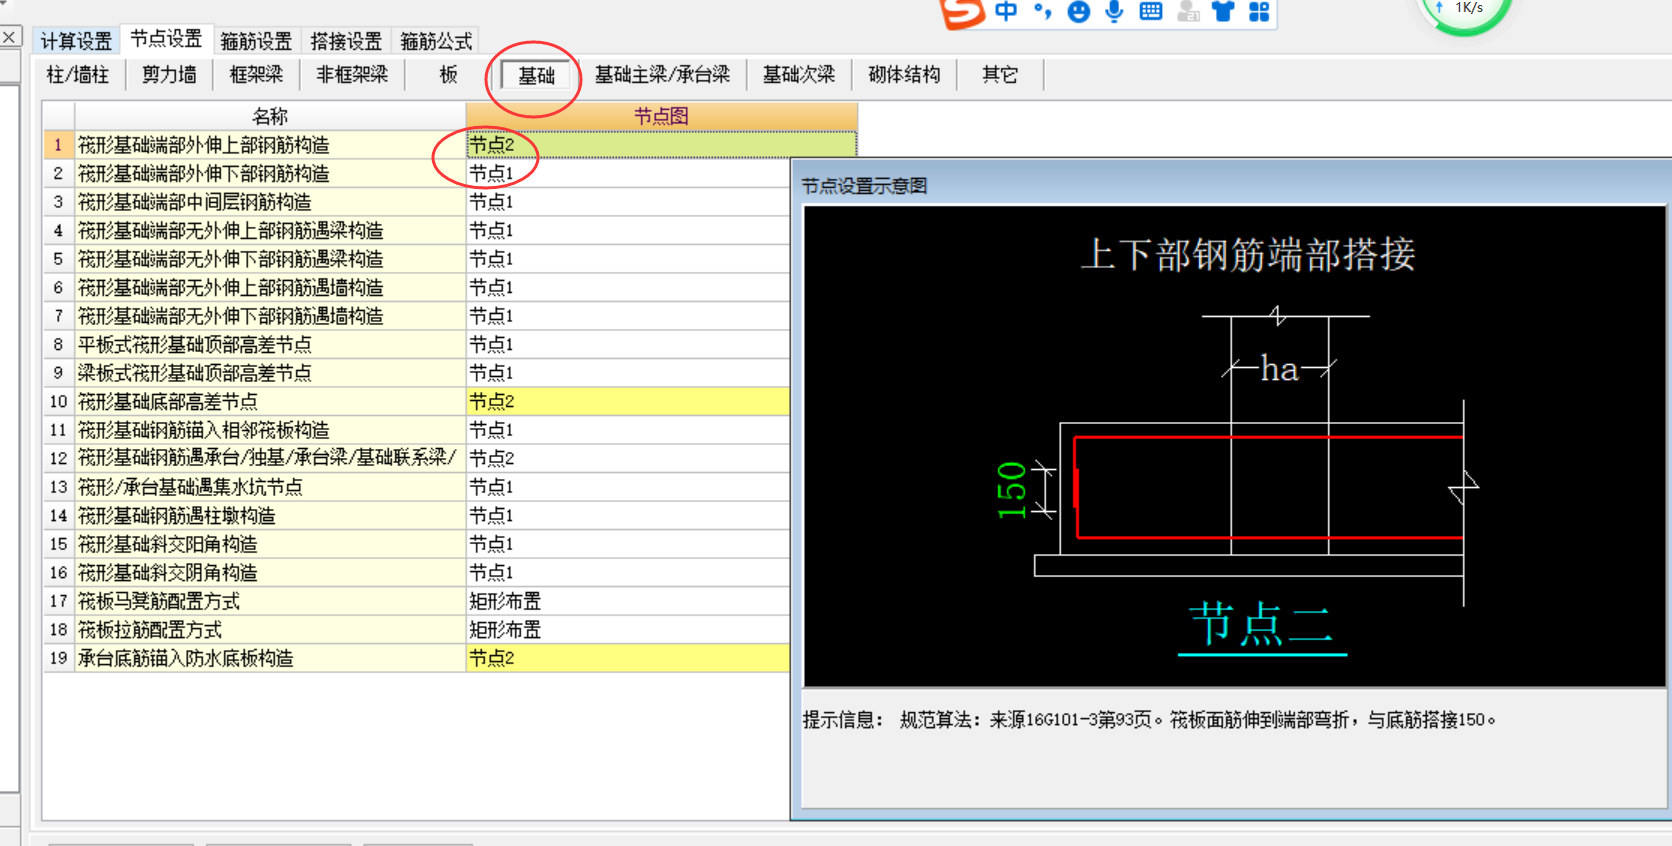Switch to 箍筋设置 tab
Viewport: 1672px width, 846px height.
point(256,41)
